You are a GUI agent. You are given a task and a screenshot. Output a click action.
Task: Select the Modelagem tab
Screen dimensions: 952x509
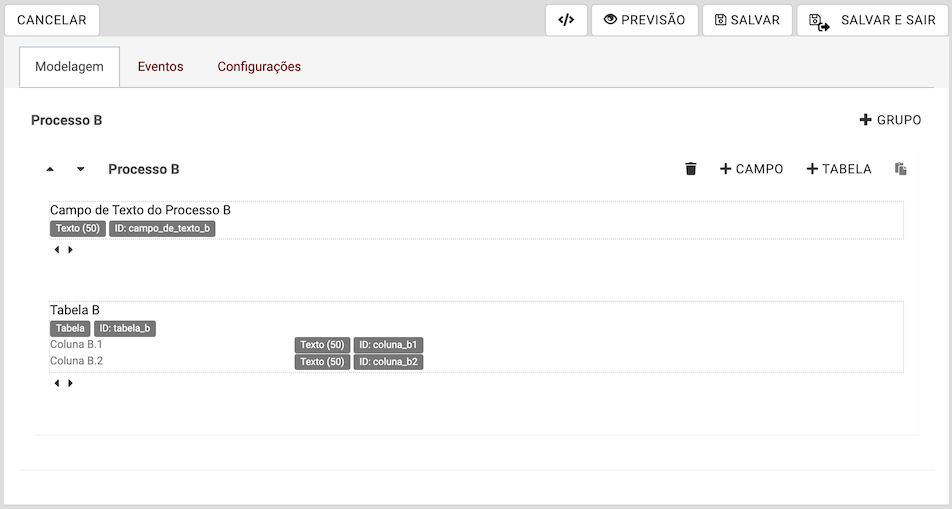[69, 67]
